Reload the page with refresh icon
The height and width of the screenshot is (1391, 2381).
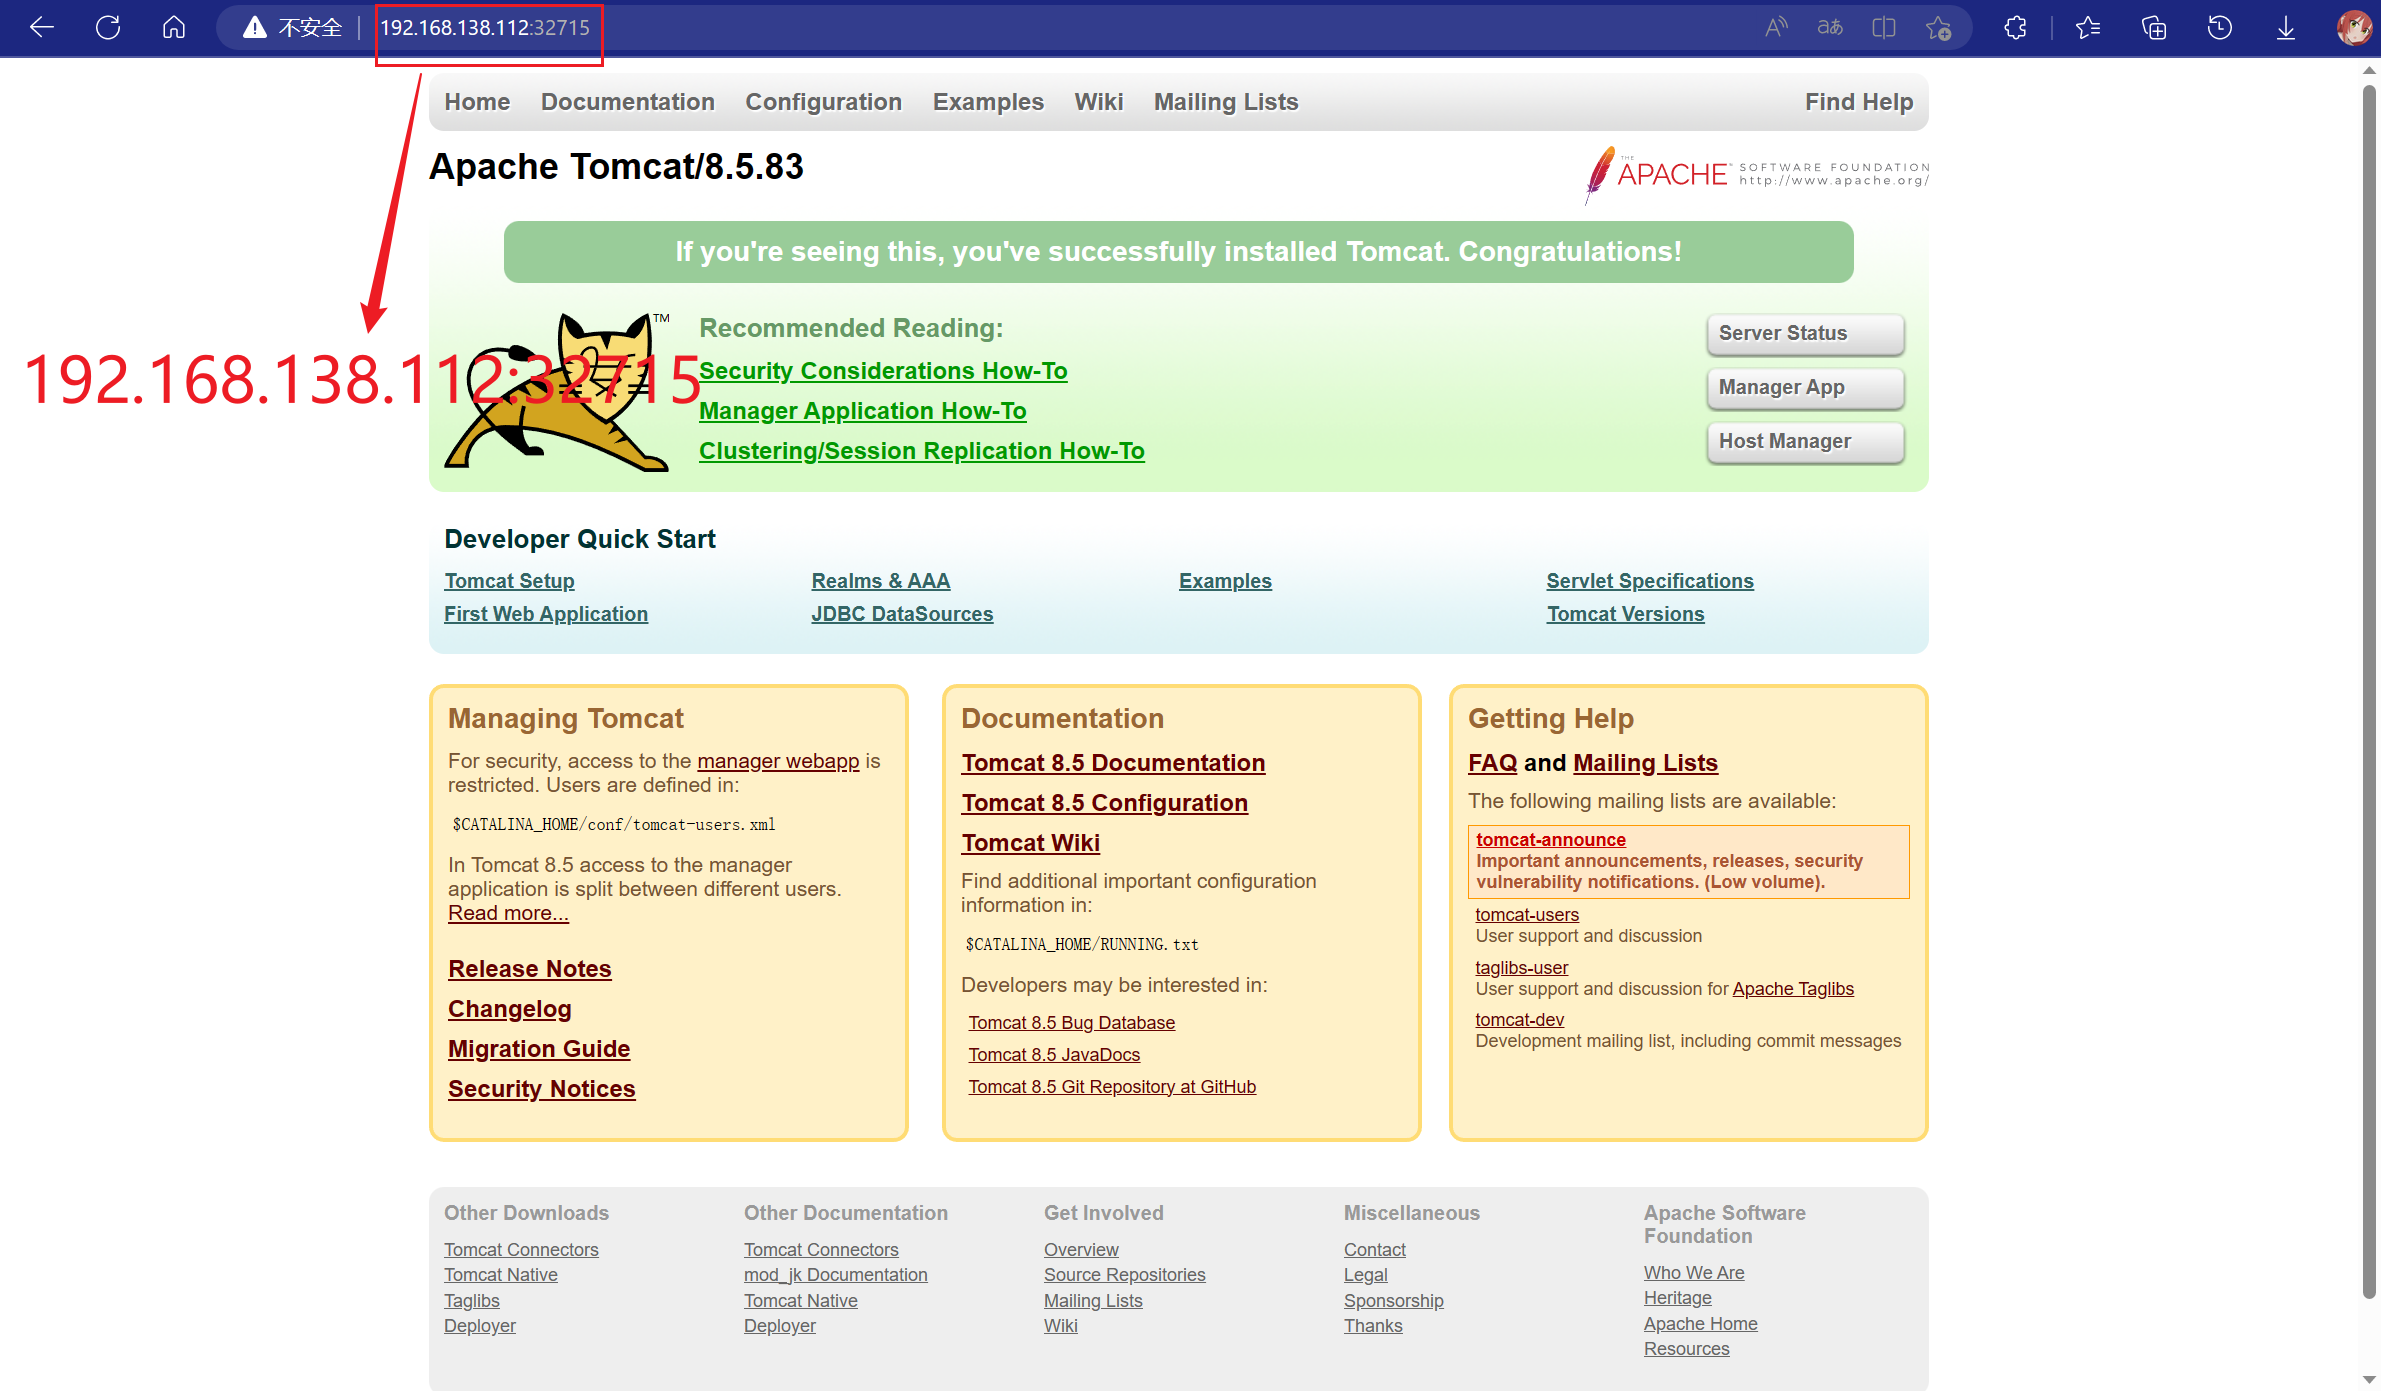tap(108, 27)
